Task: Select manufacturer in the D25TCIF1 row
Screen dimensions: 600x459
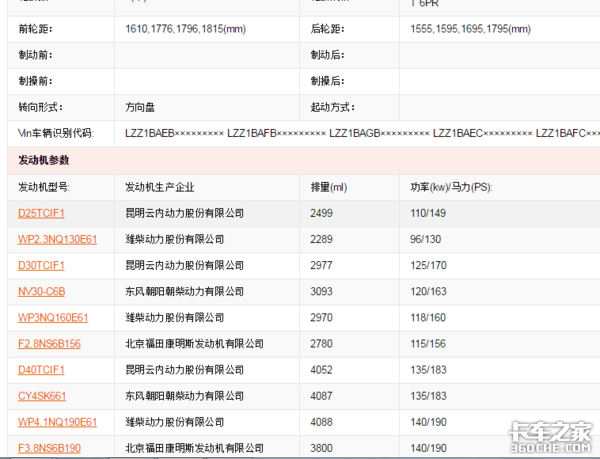Action: tap(184, 213)
